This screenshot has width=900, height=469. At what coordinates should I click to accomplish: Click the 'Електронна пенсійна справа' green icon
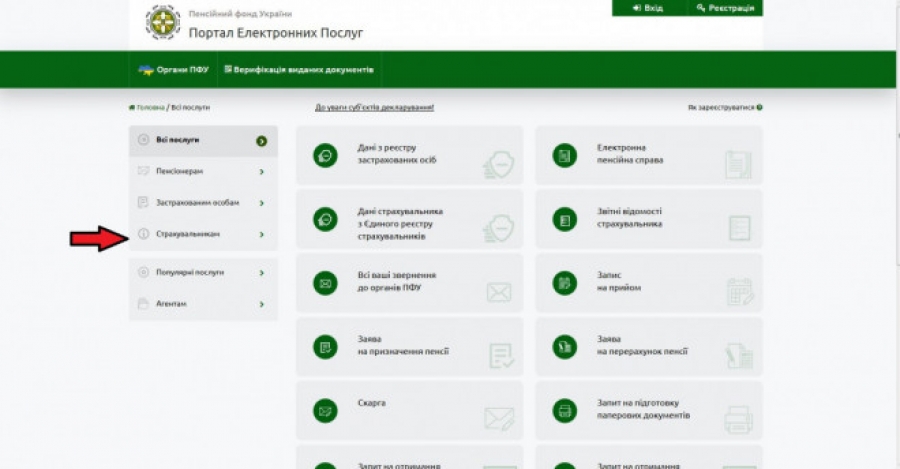coord(565,155)
